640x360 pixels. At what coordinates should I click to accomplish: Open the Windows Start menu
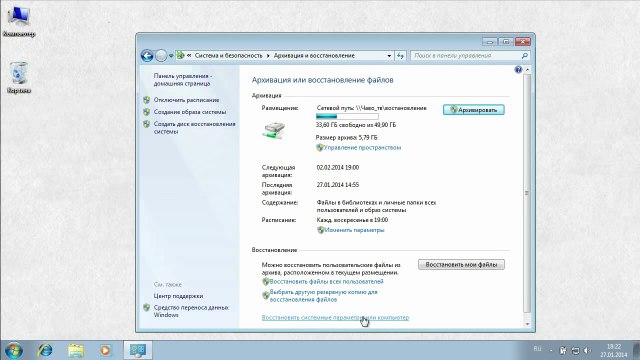point(14,350)
